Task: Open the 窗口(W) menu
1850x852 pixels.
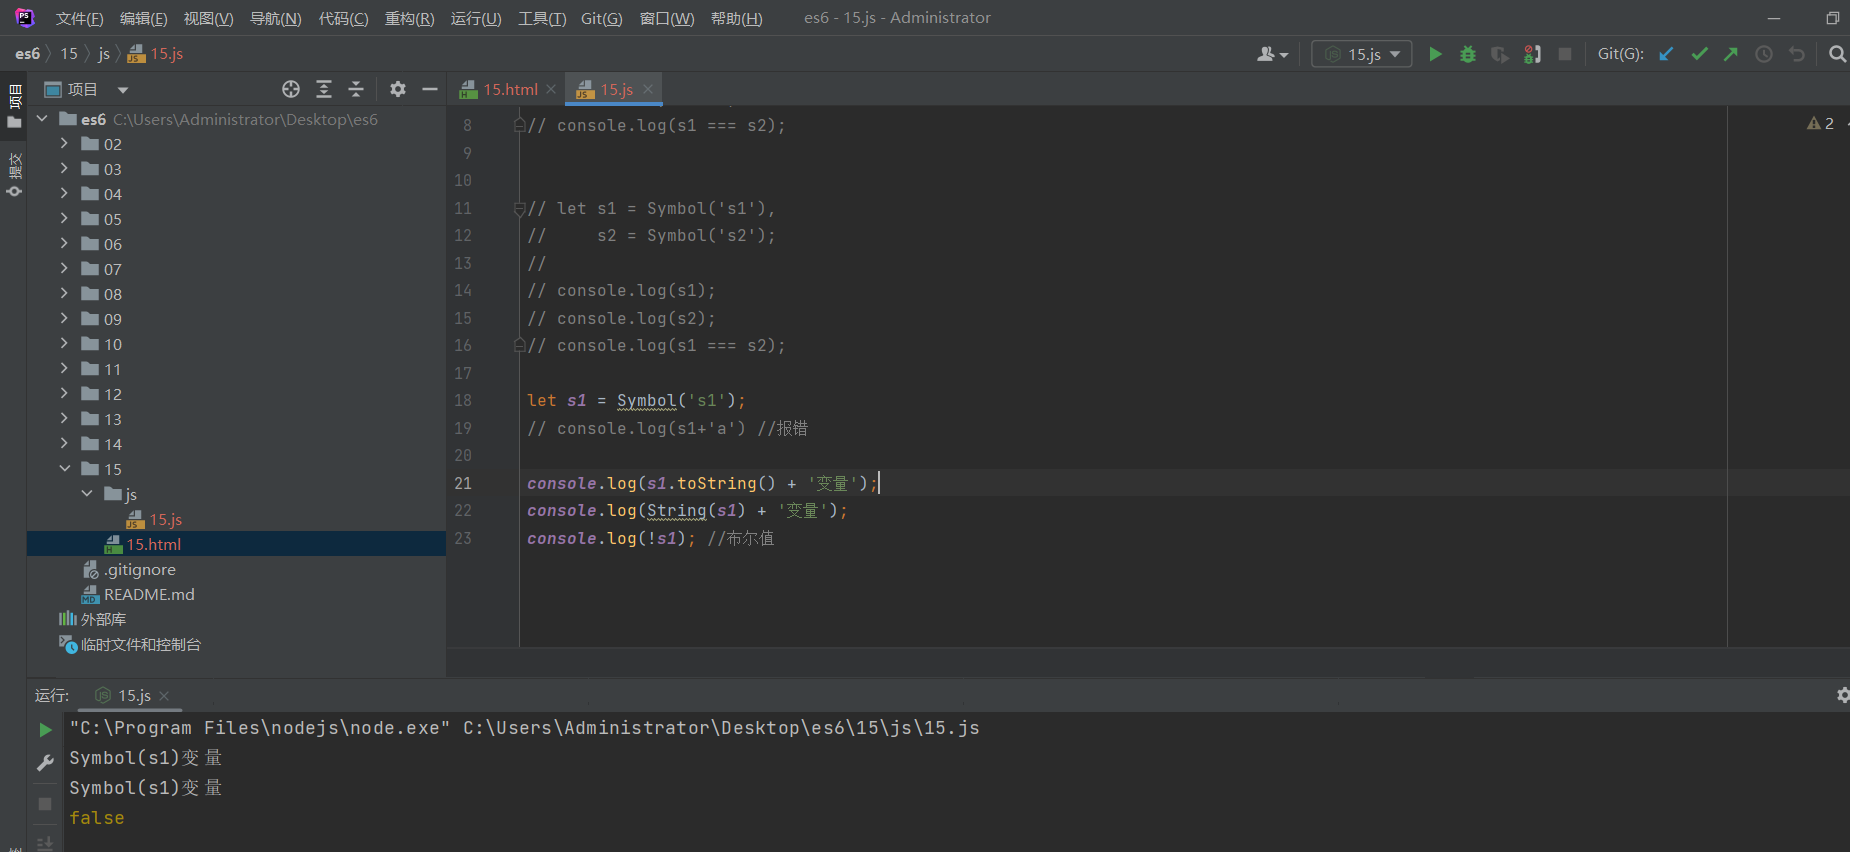Action: tap(667, 19)
